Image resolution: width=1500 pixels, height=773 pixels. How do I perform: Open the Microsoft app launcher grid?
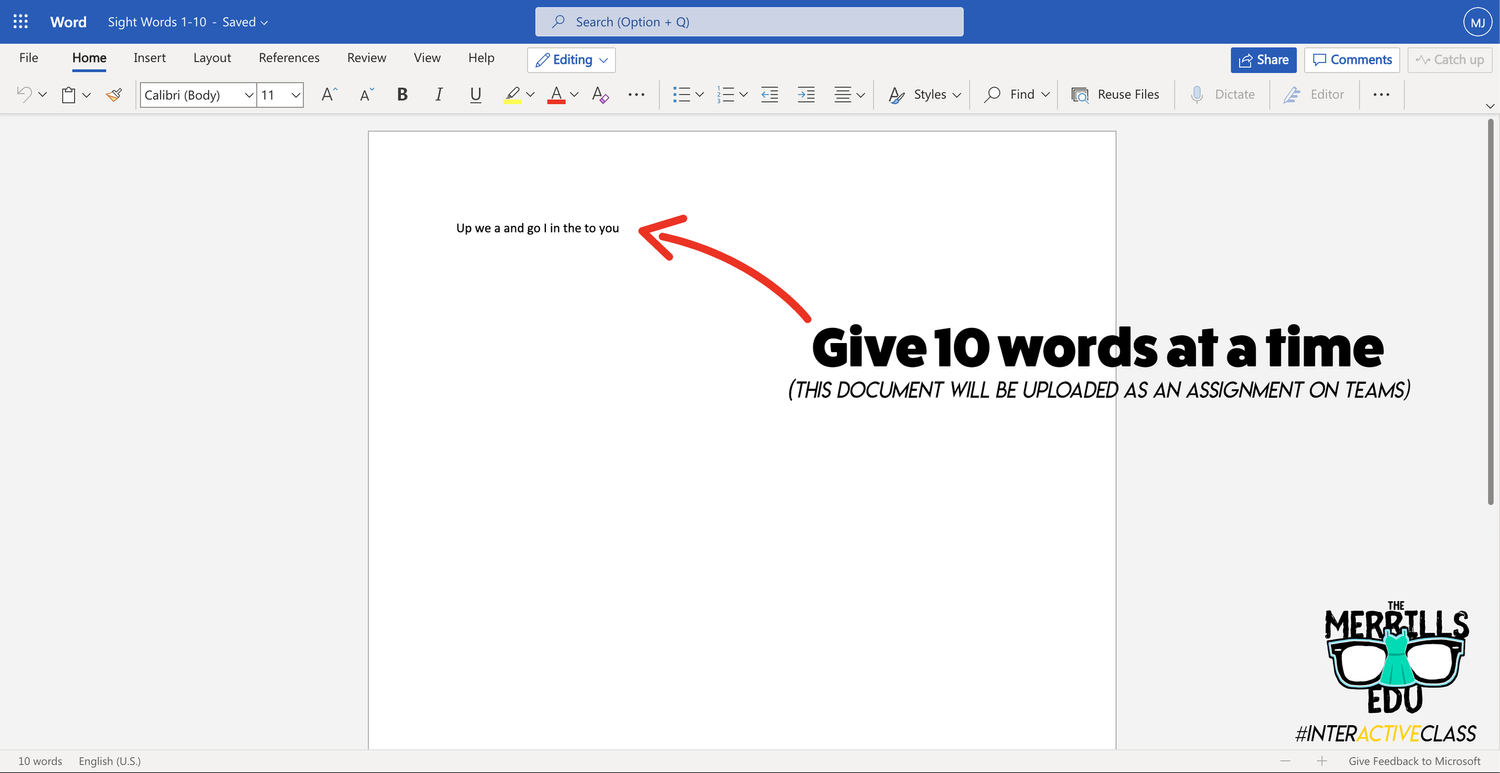[x=20, y=20]
